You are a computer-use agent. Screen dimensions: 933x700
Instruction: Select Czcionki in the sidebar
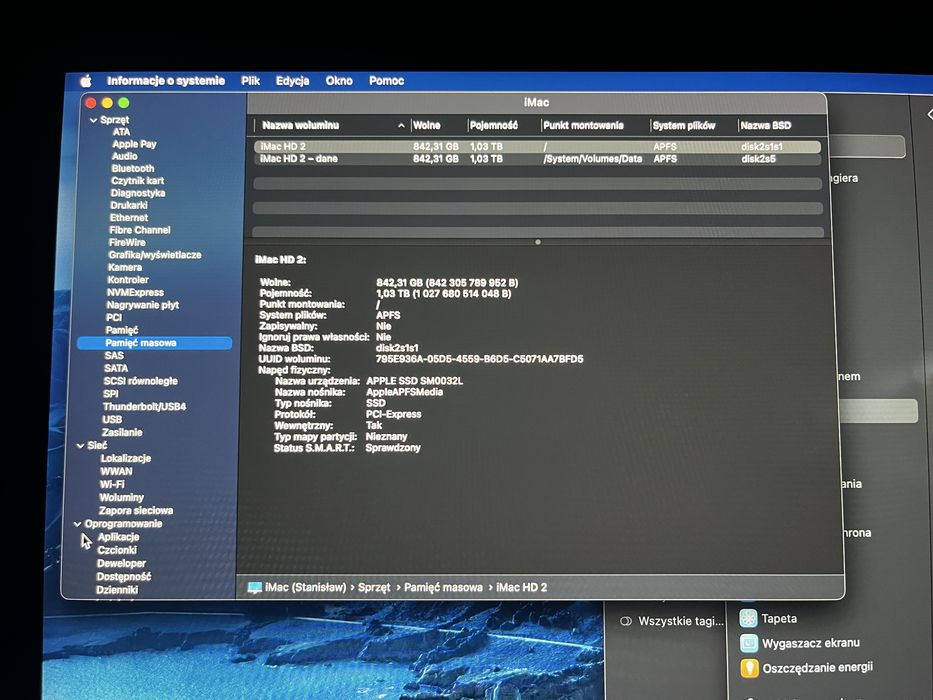pos(117,550)
